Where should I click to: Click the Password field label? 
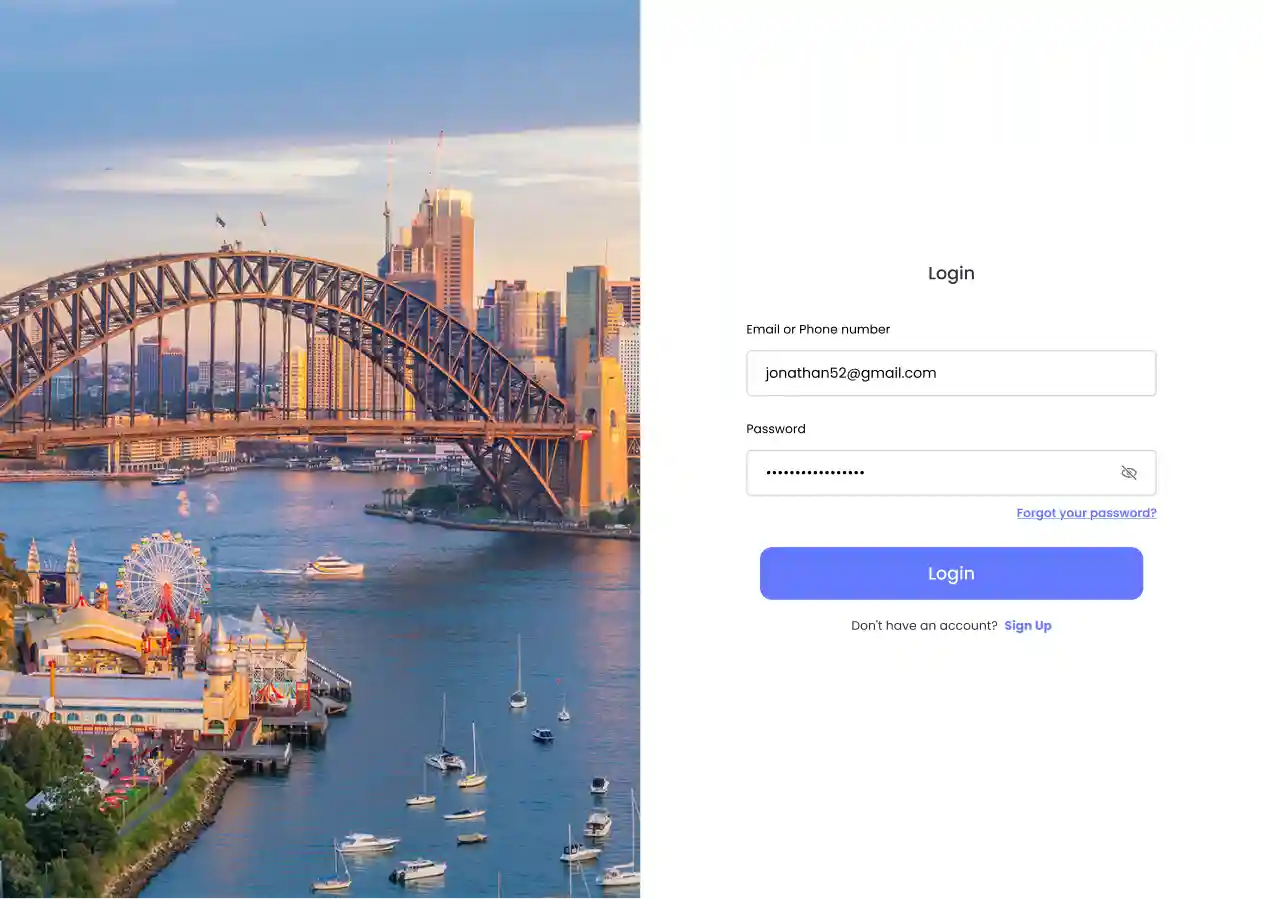776,429
